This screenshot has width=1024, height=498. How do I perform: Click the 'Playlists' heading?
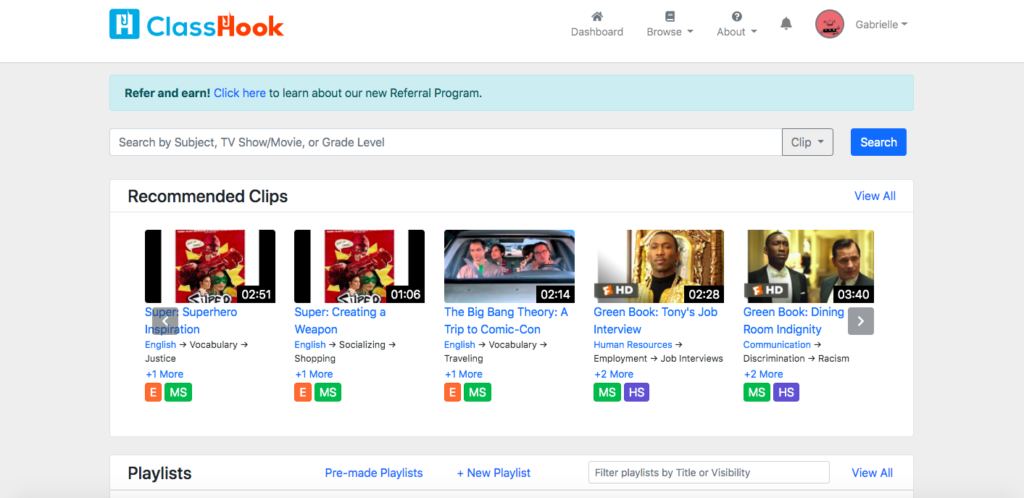click(160, 473)
